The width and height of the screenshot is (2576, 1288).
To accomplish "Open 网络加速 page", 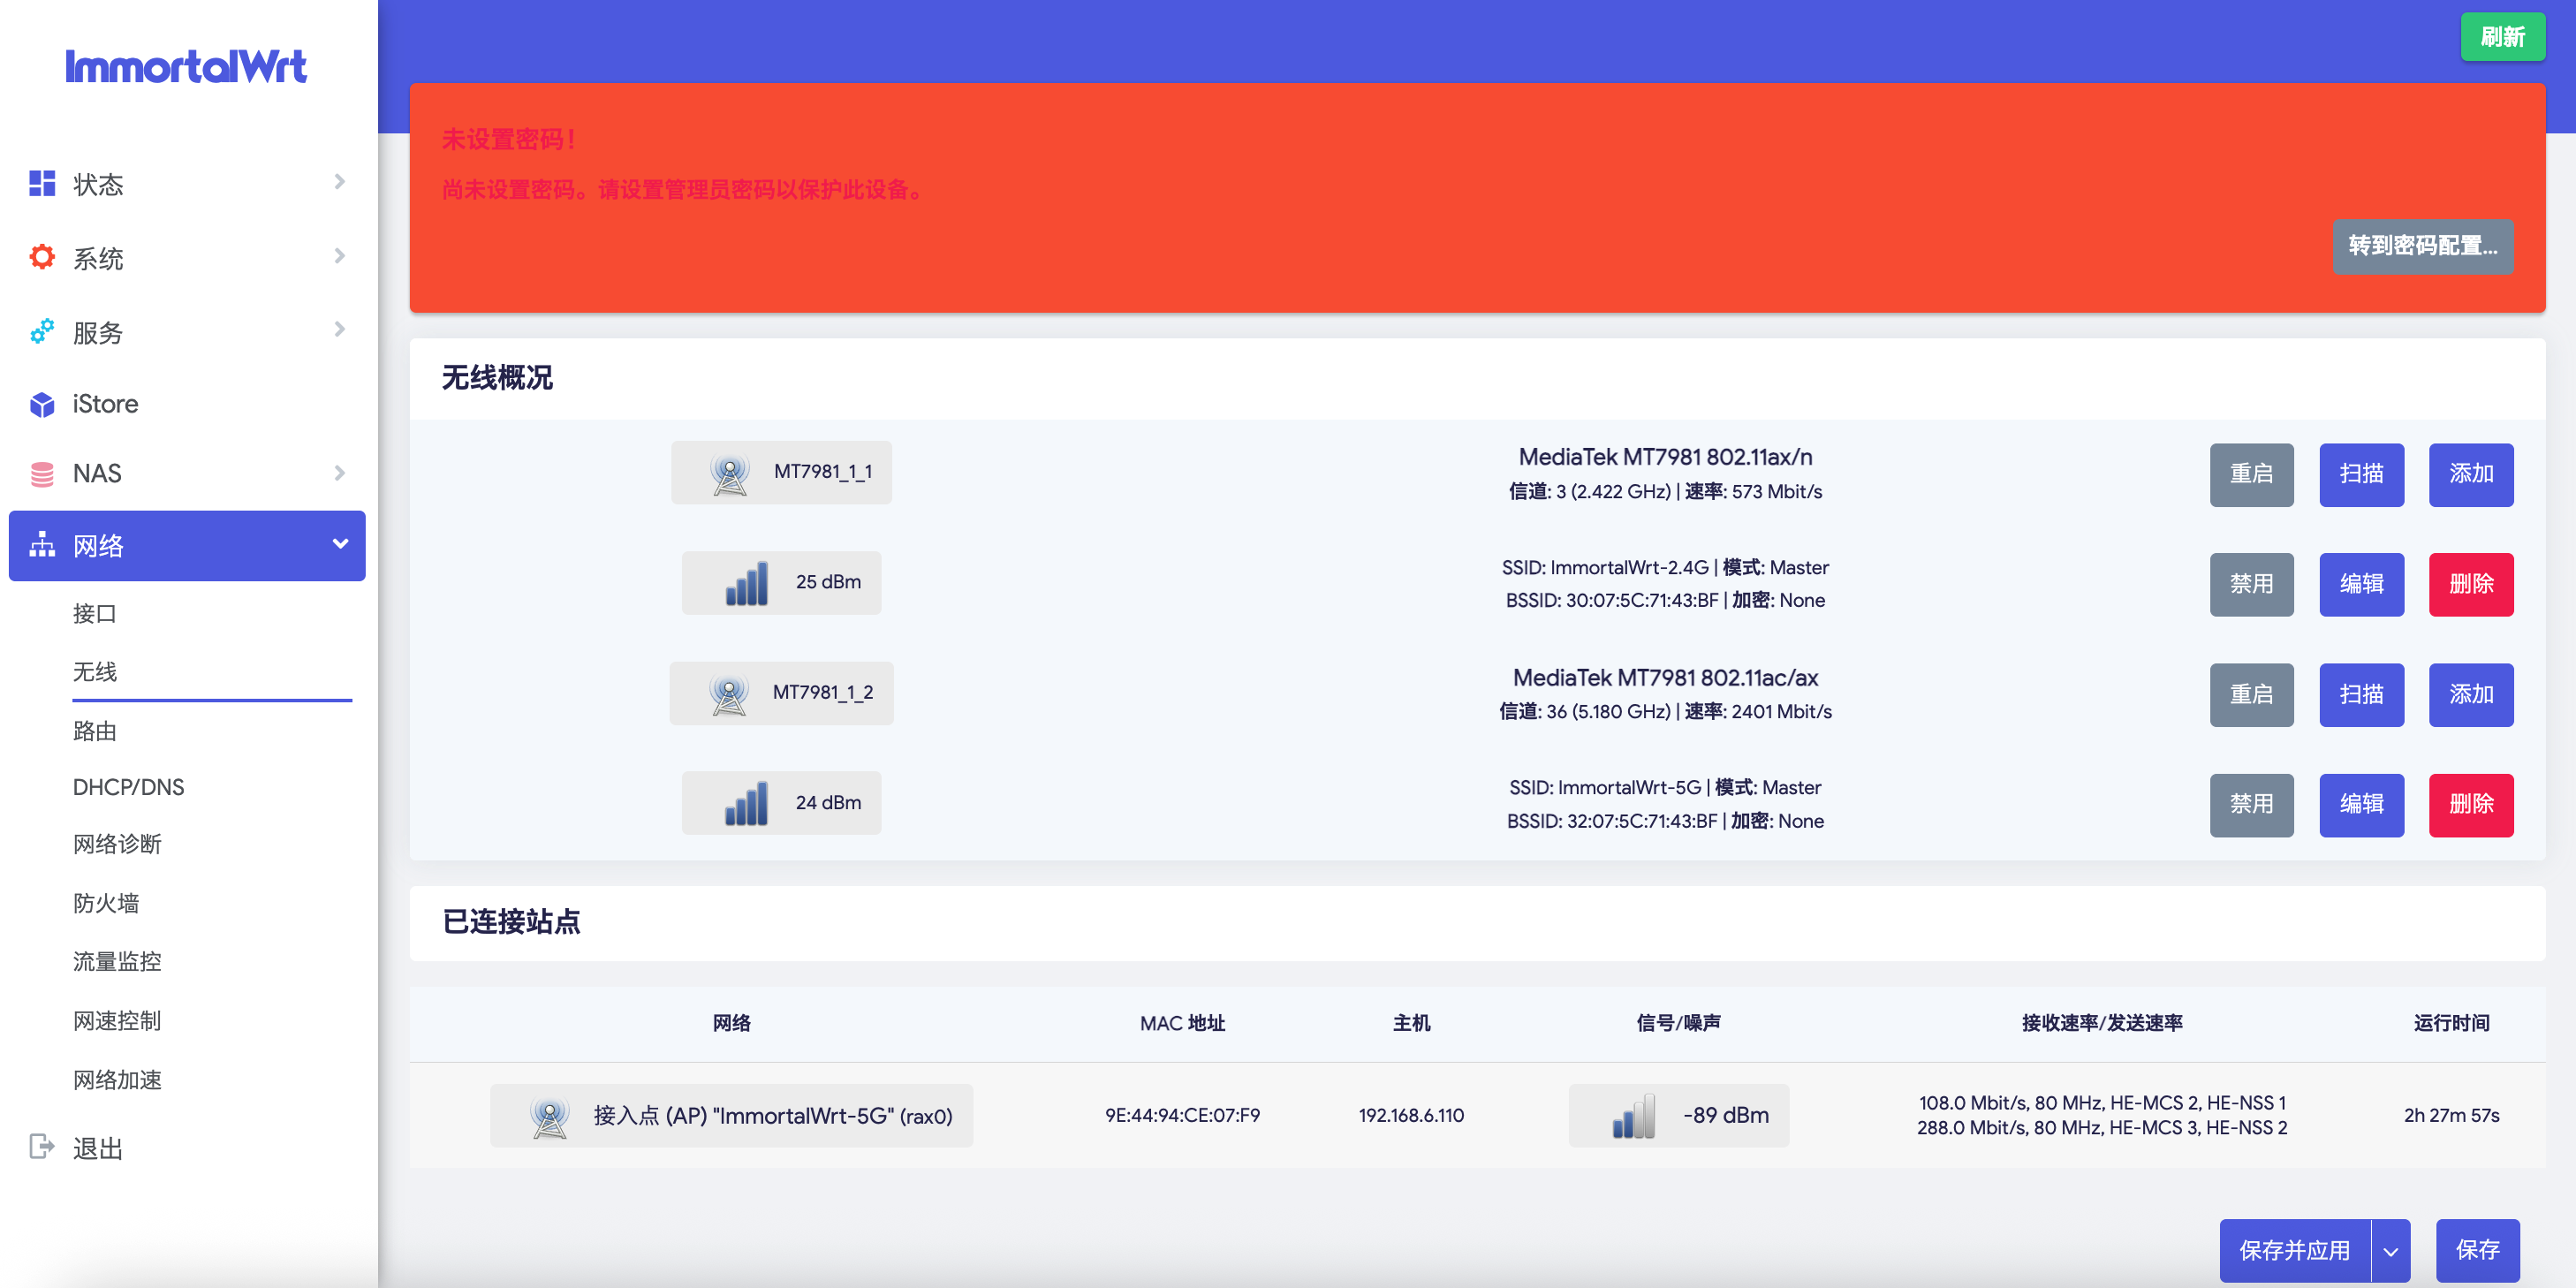I will point(117,1080).
